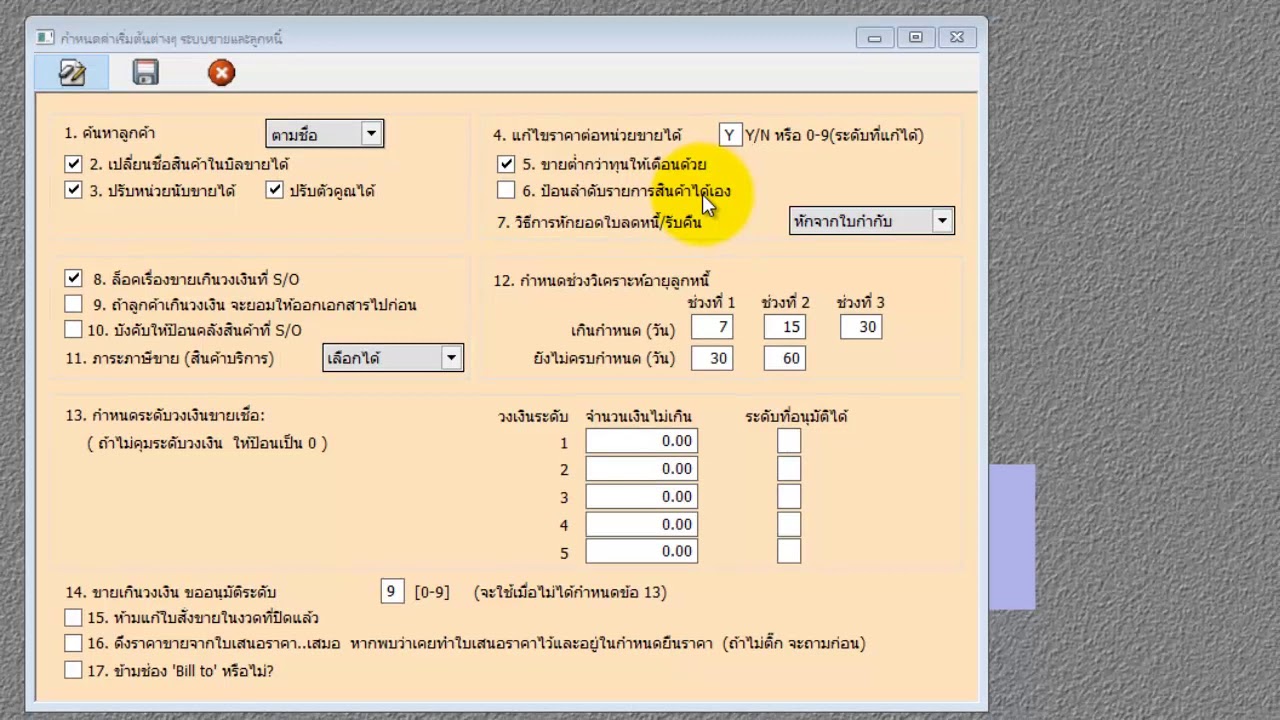Image resolution: width=1280 pixels, height=720 pixels.
Task: Click the label 14. ขายเกินวงเงิน ขออนุมัติระดับ
Action: 170,592
